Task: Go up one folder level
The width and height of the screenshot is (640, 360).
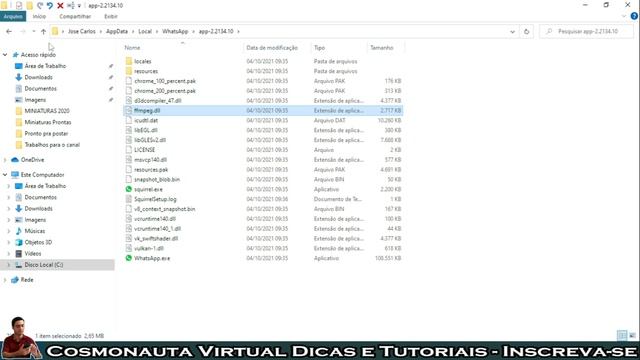Action: point(43,31)
